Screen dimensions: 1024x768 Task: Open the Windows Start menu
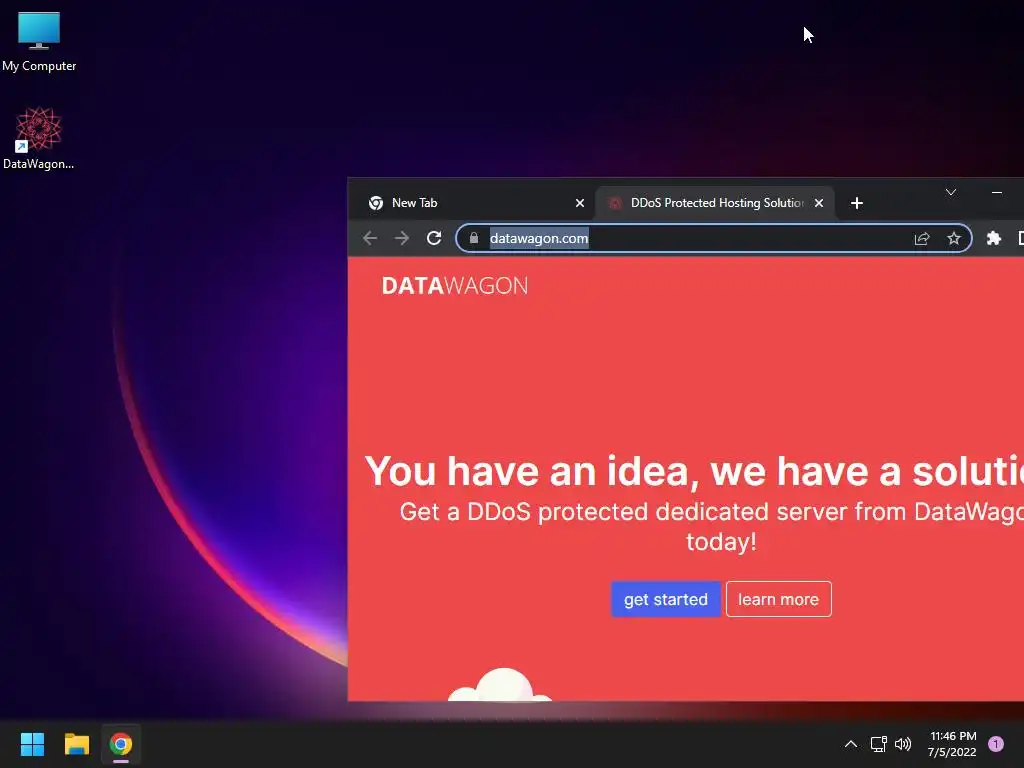pos(32,744)
